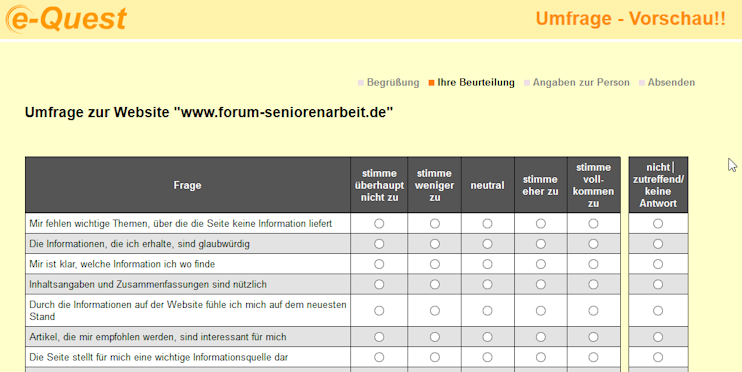The image size is (742, 372).
Task: Click the Frage column header
Action: pyautogui.click(x=187, y=185)
